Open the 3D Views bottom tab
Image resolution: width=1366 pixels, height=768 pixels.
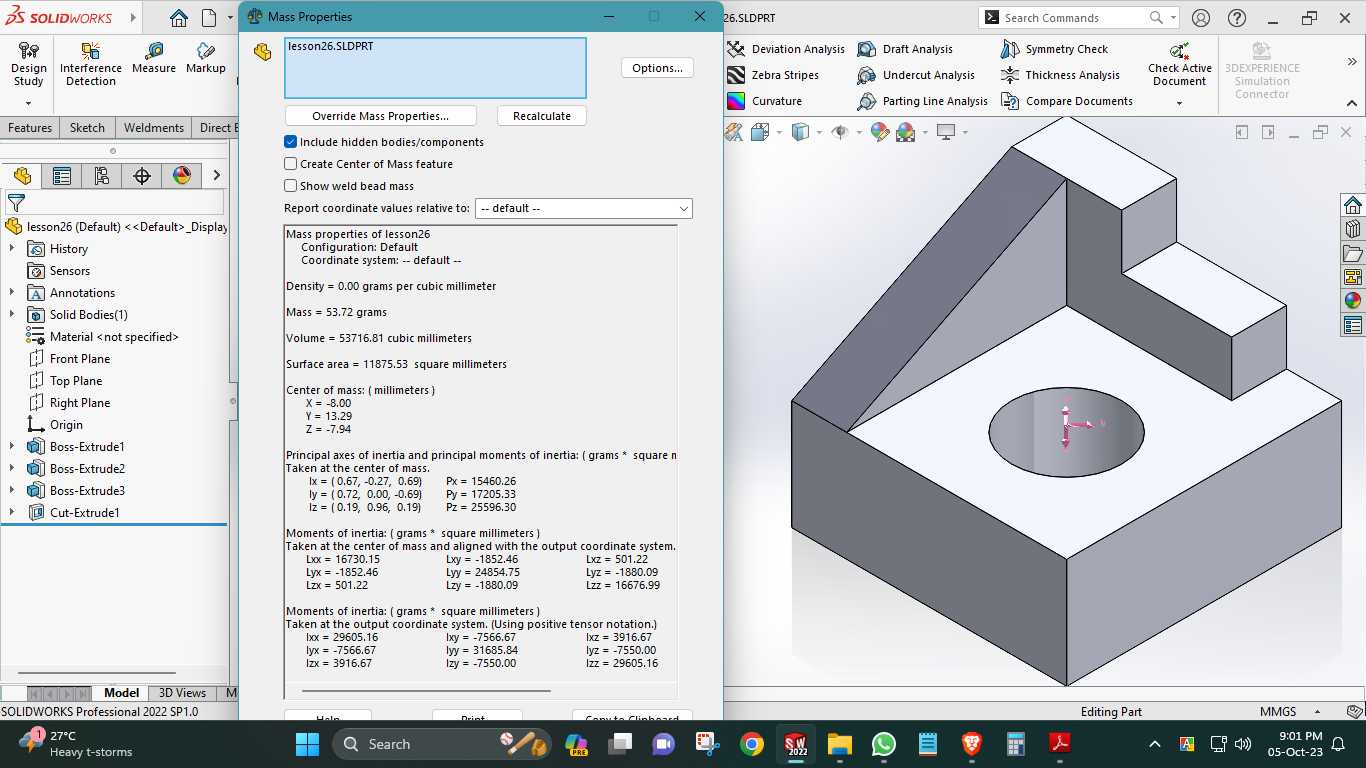(x=182, y=693)
